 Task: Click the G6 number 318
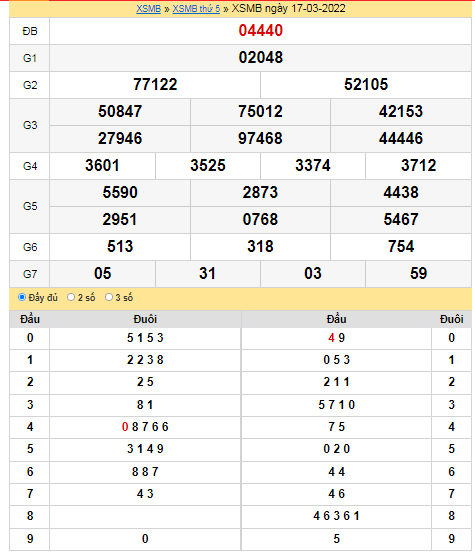(260, 247)
